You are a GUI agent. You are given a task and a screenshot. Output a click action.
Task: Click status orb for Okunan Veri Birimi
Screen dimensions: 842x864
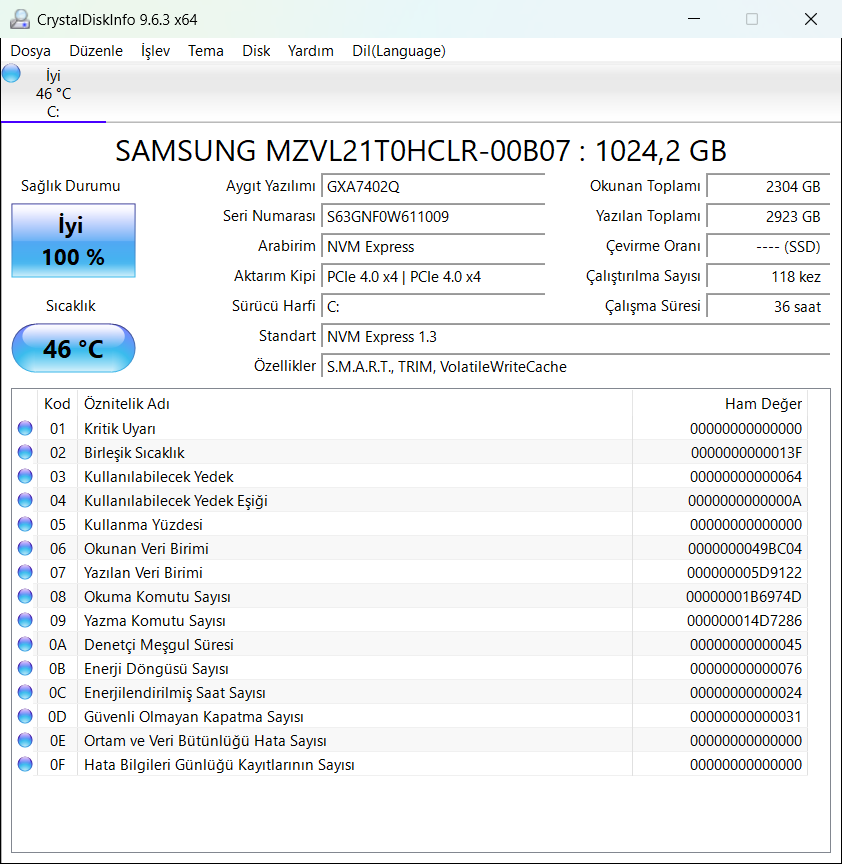[25, 548]
